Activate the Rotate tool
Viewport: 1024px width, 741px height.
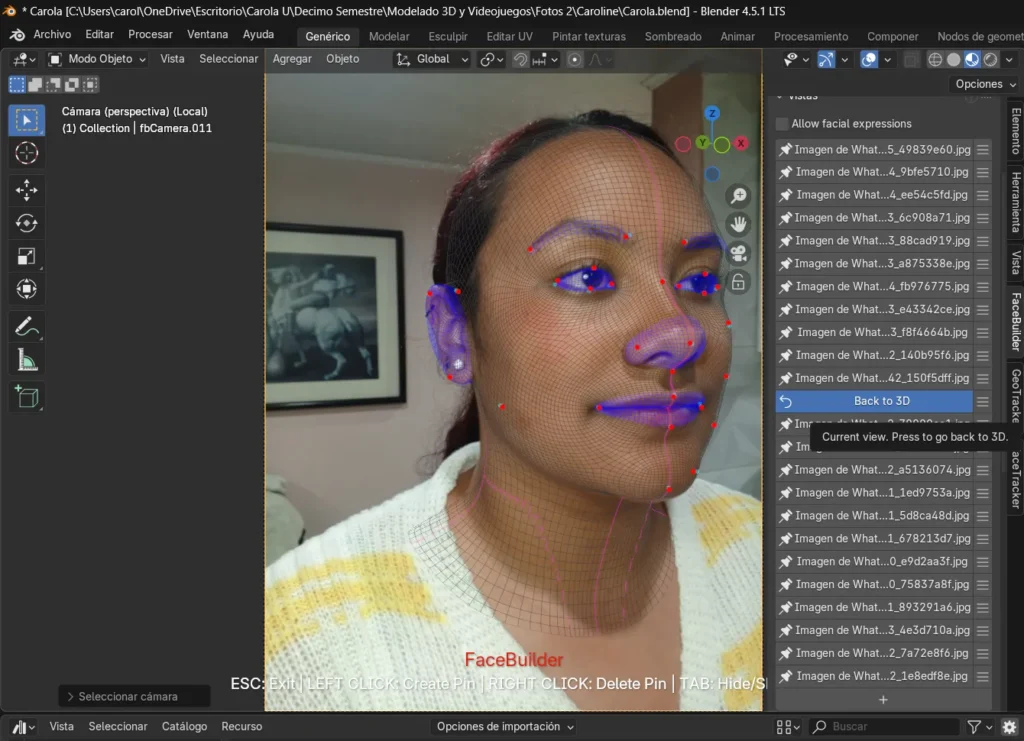(27, 223)
